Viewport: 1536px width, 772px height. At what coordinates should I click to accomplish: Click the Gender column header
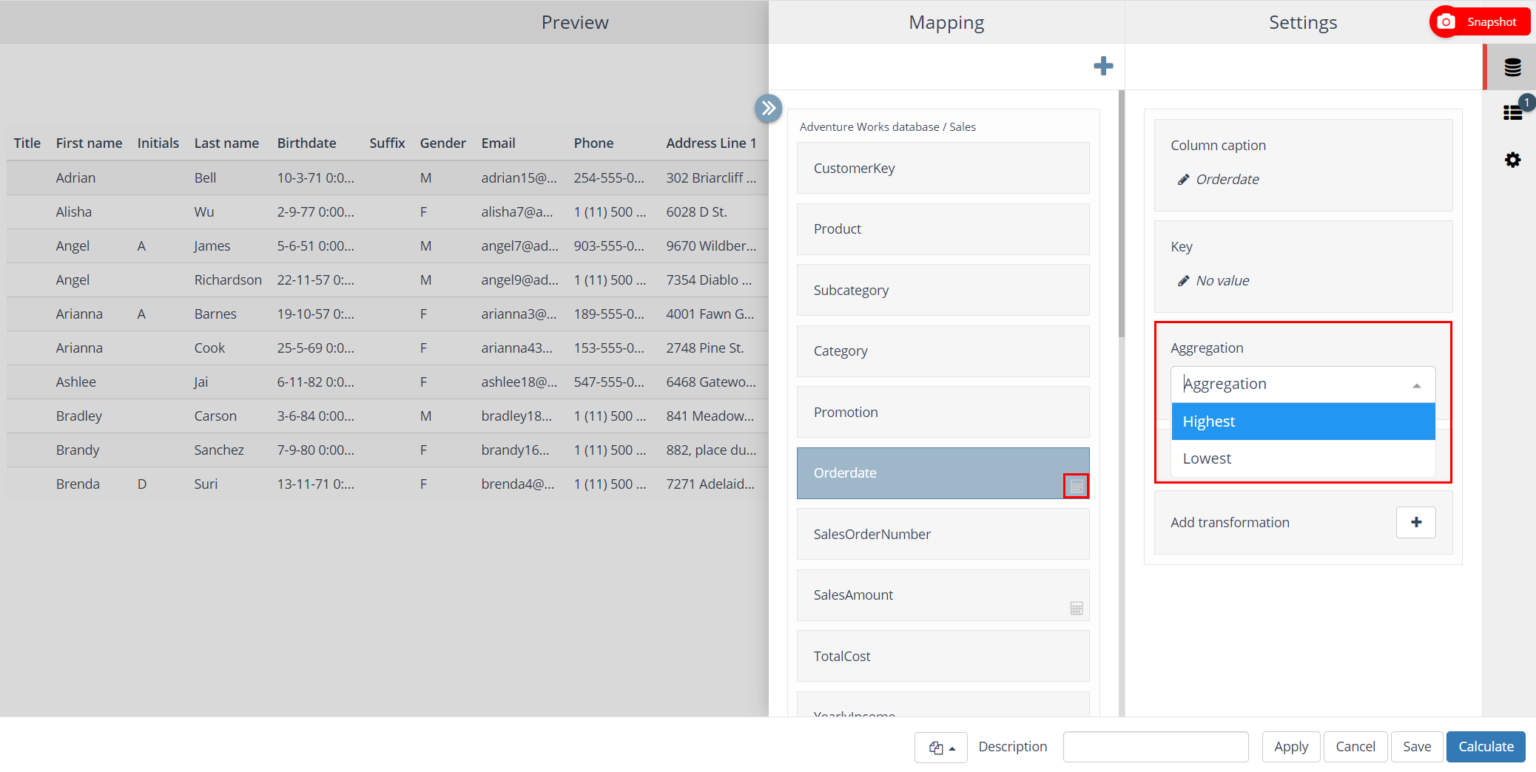443,143
